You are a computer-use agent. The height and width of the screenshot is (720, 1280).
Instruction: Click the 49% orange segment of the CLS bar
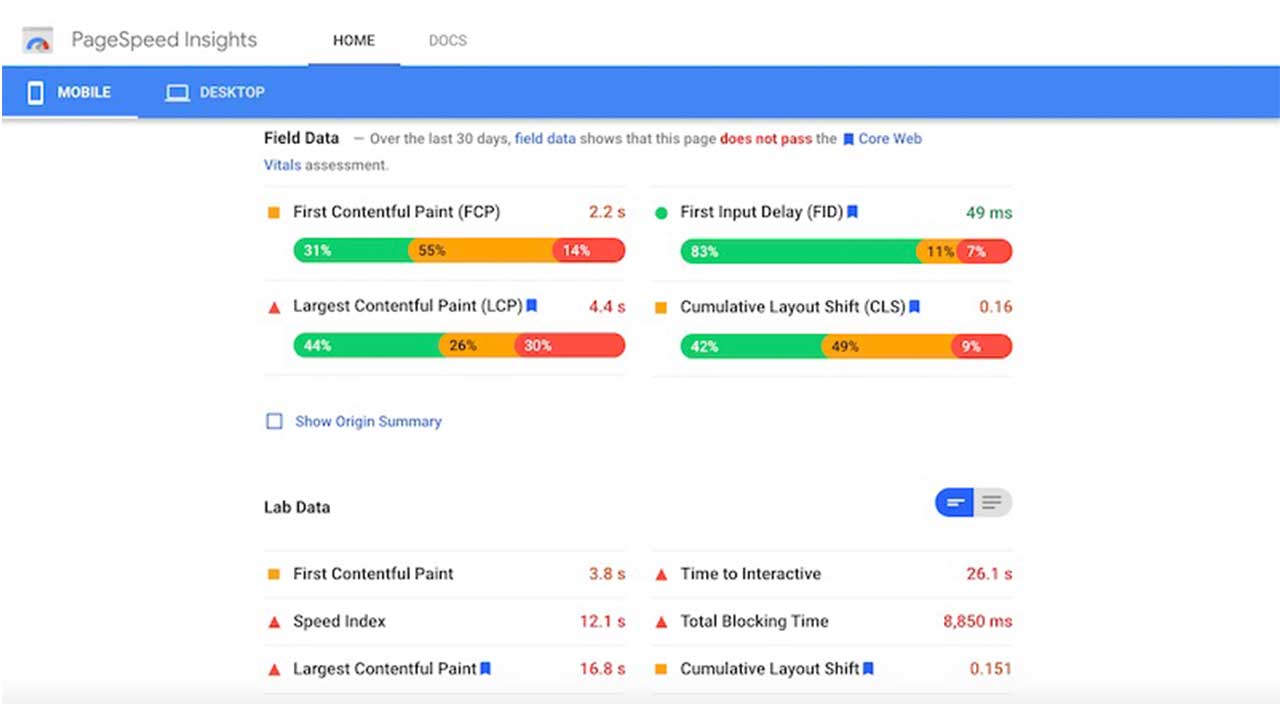pyautogui.click(x=886, y=346)
